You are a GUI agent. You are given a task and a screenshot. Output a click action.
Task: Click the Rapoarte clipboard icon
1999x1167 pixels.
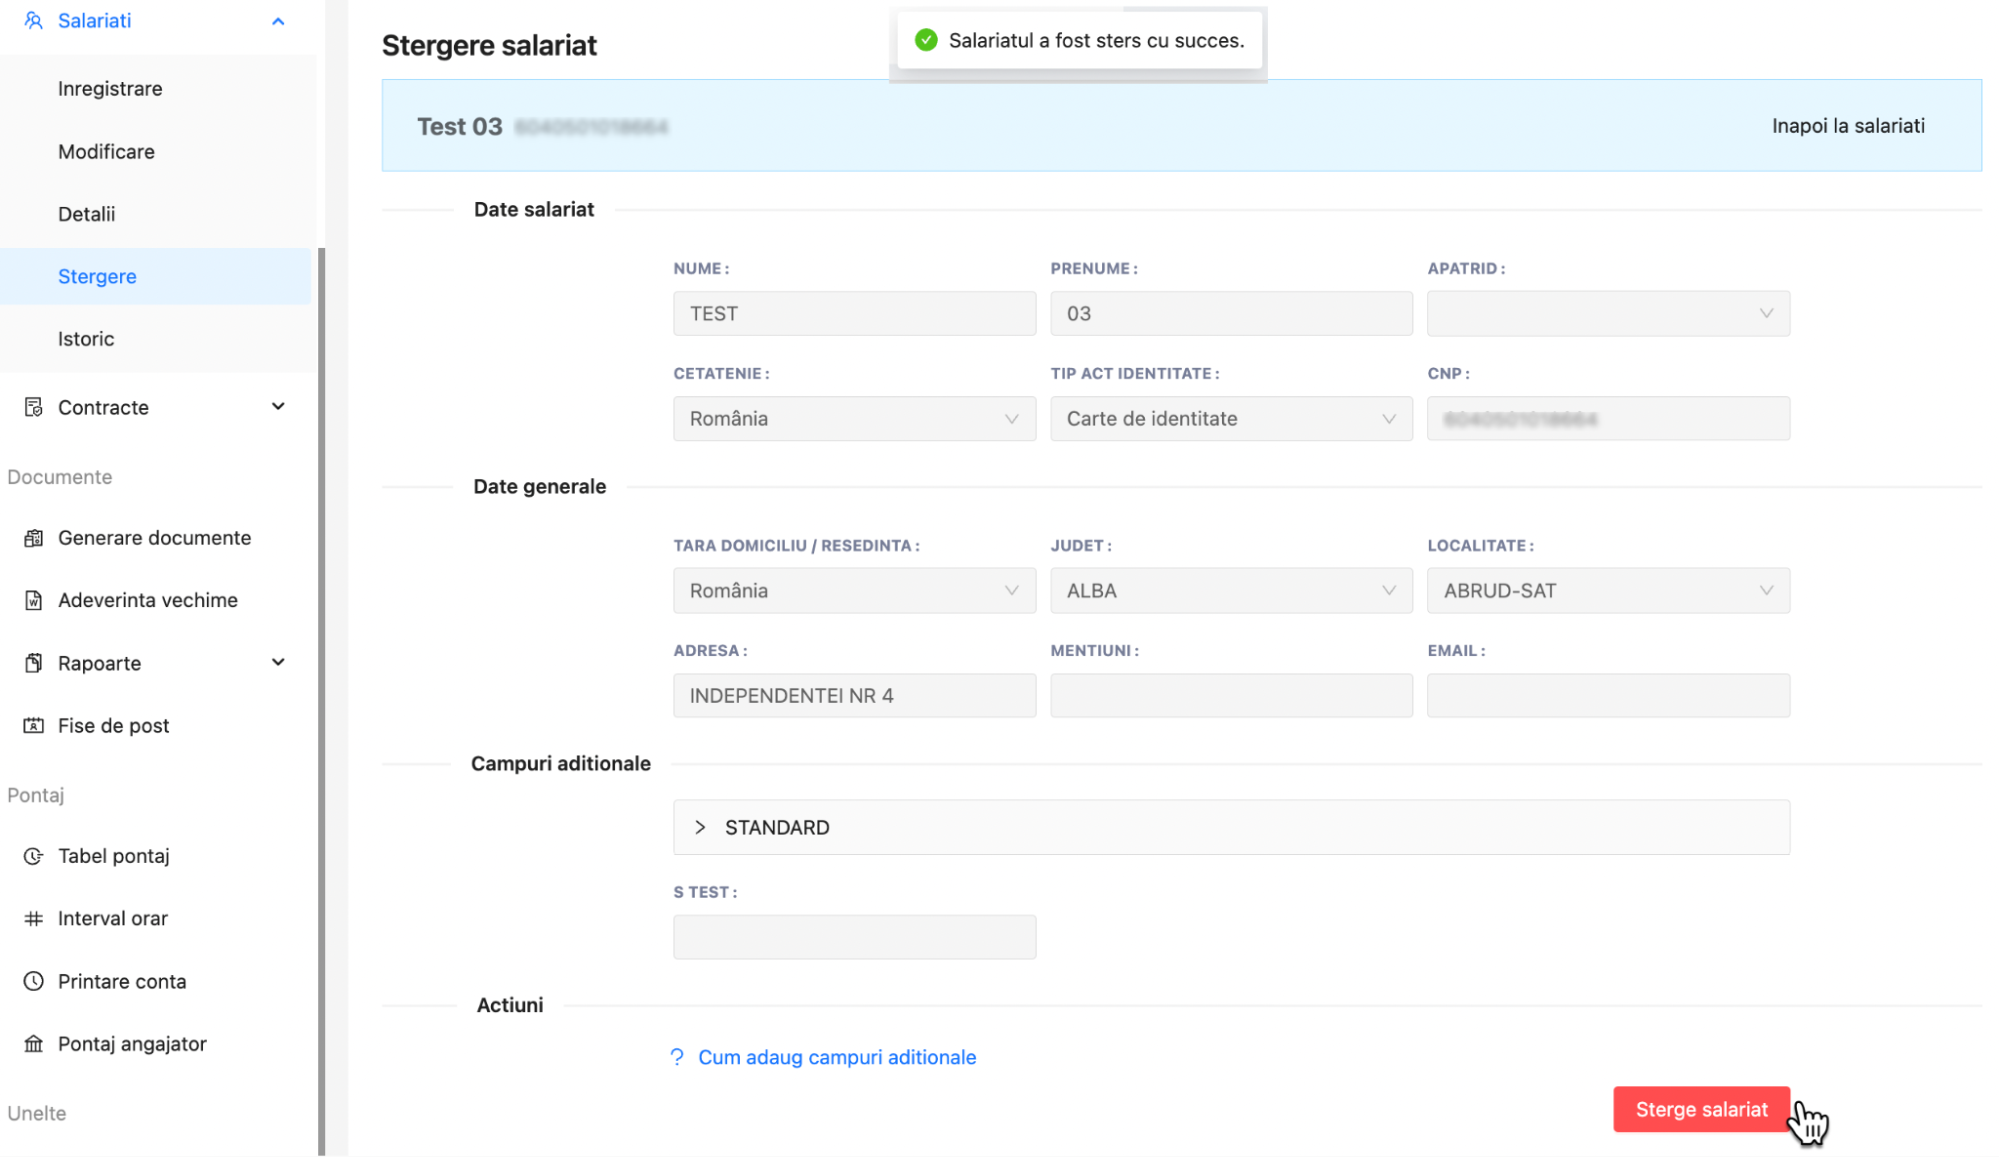33,663
